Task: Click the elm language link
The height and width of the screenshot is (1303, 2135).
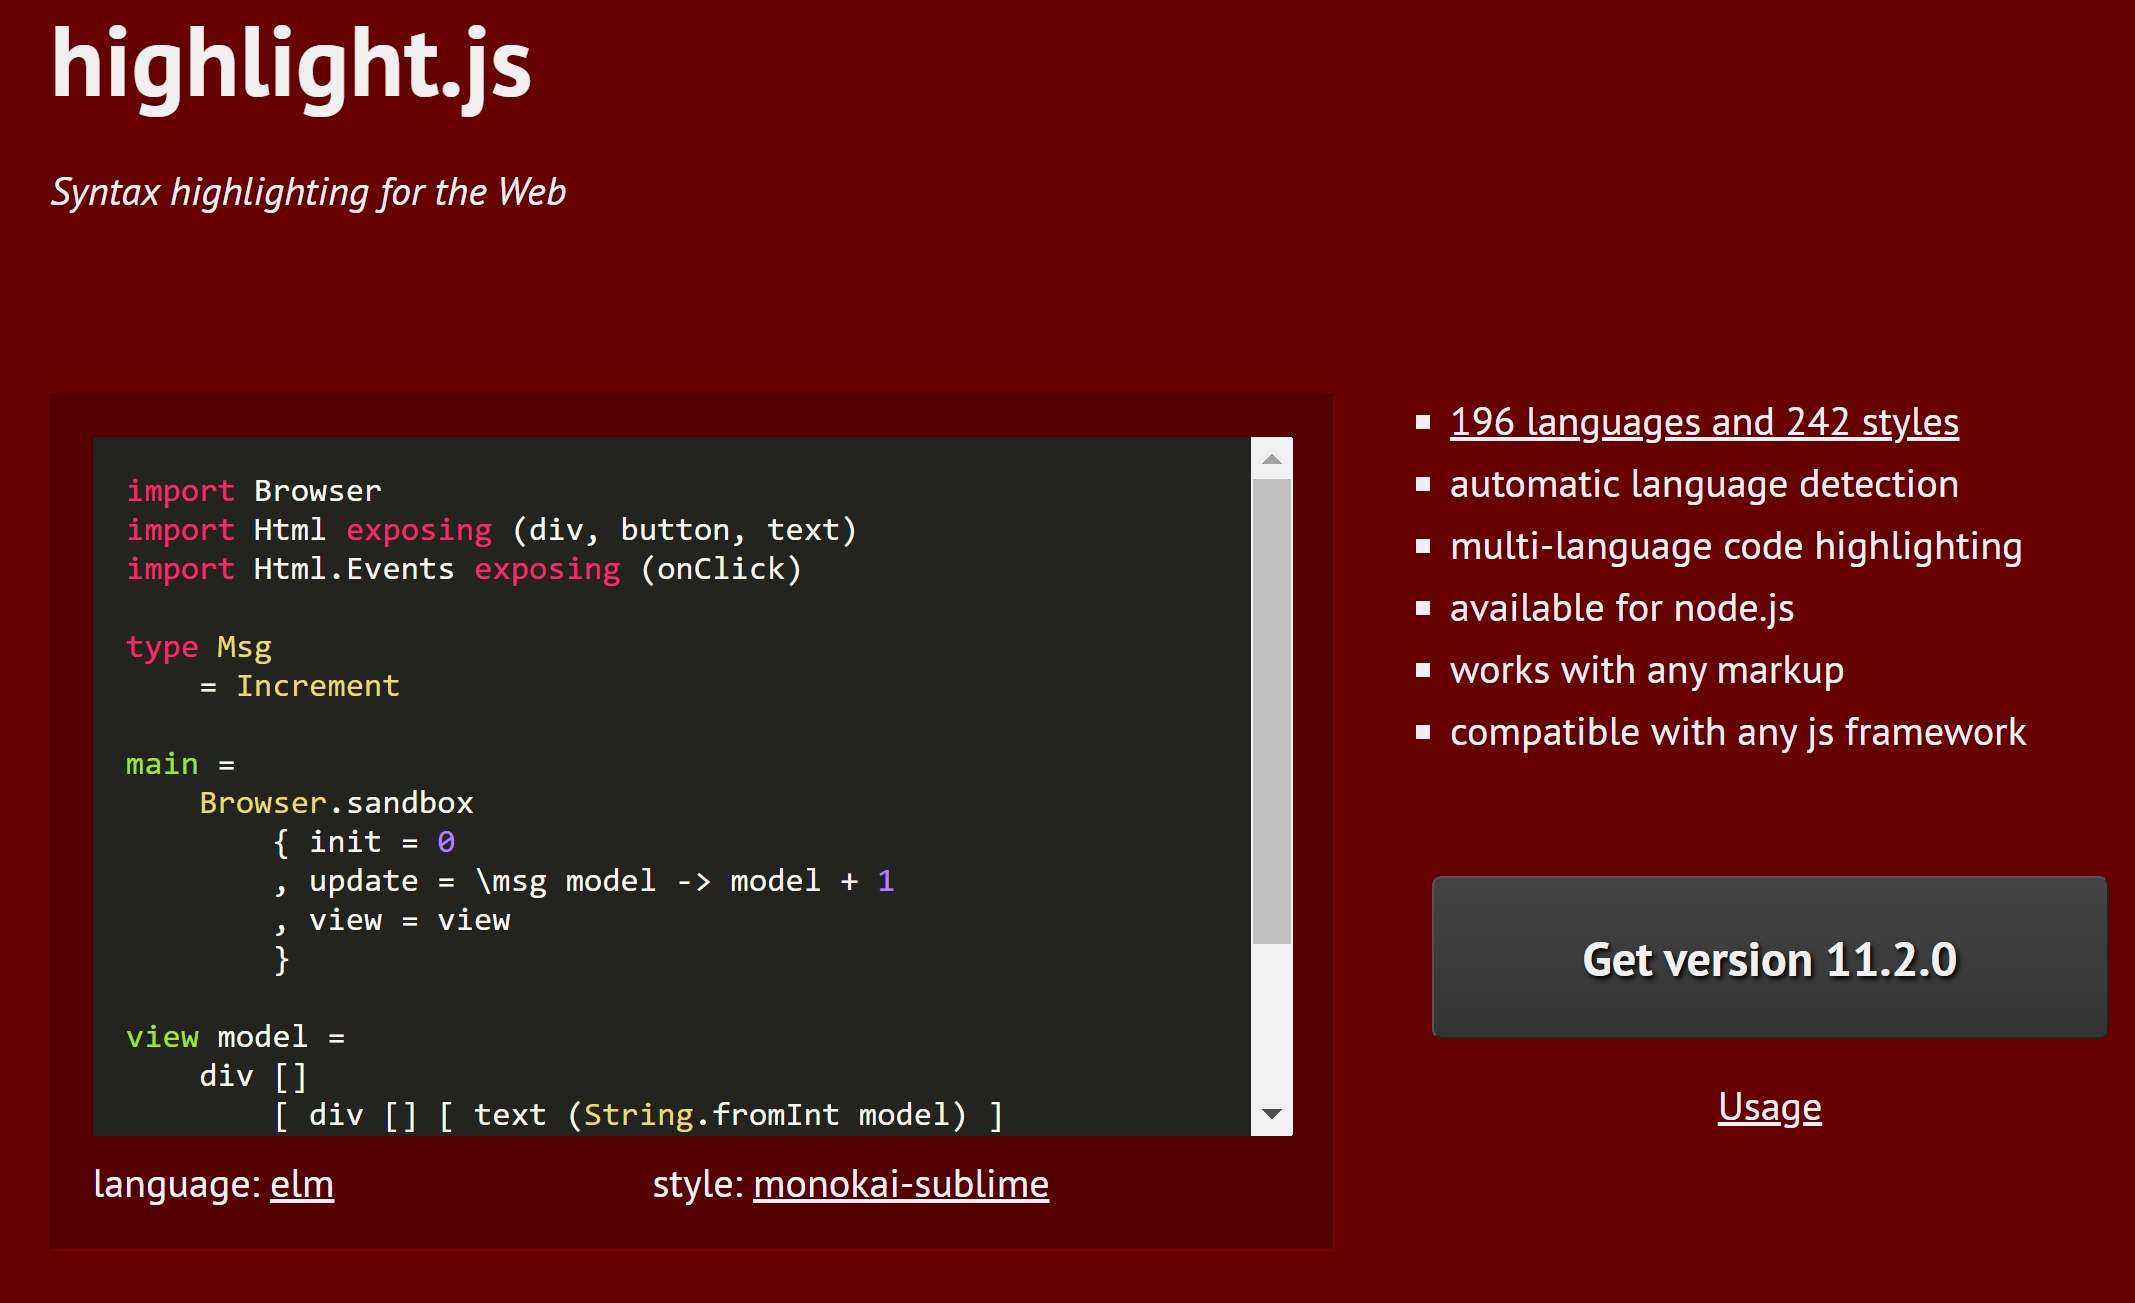Action: [301, 1184]
